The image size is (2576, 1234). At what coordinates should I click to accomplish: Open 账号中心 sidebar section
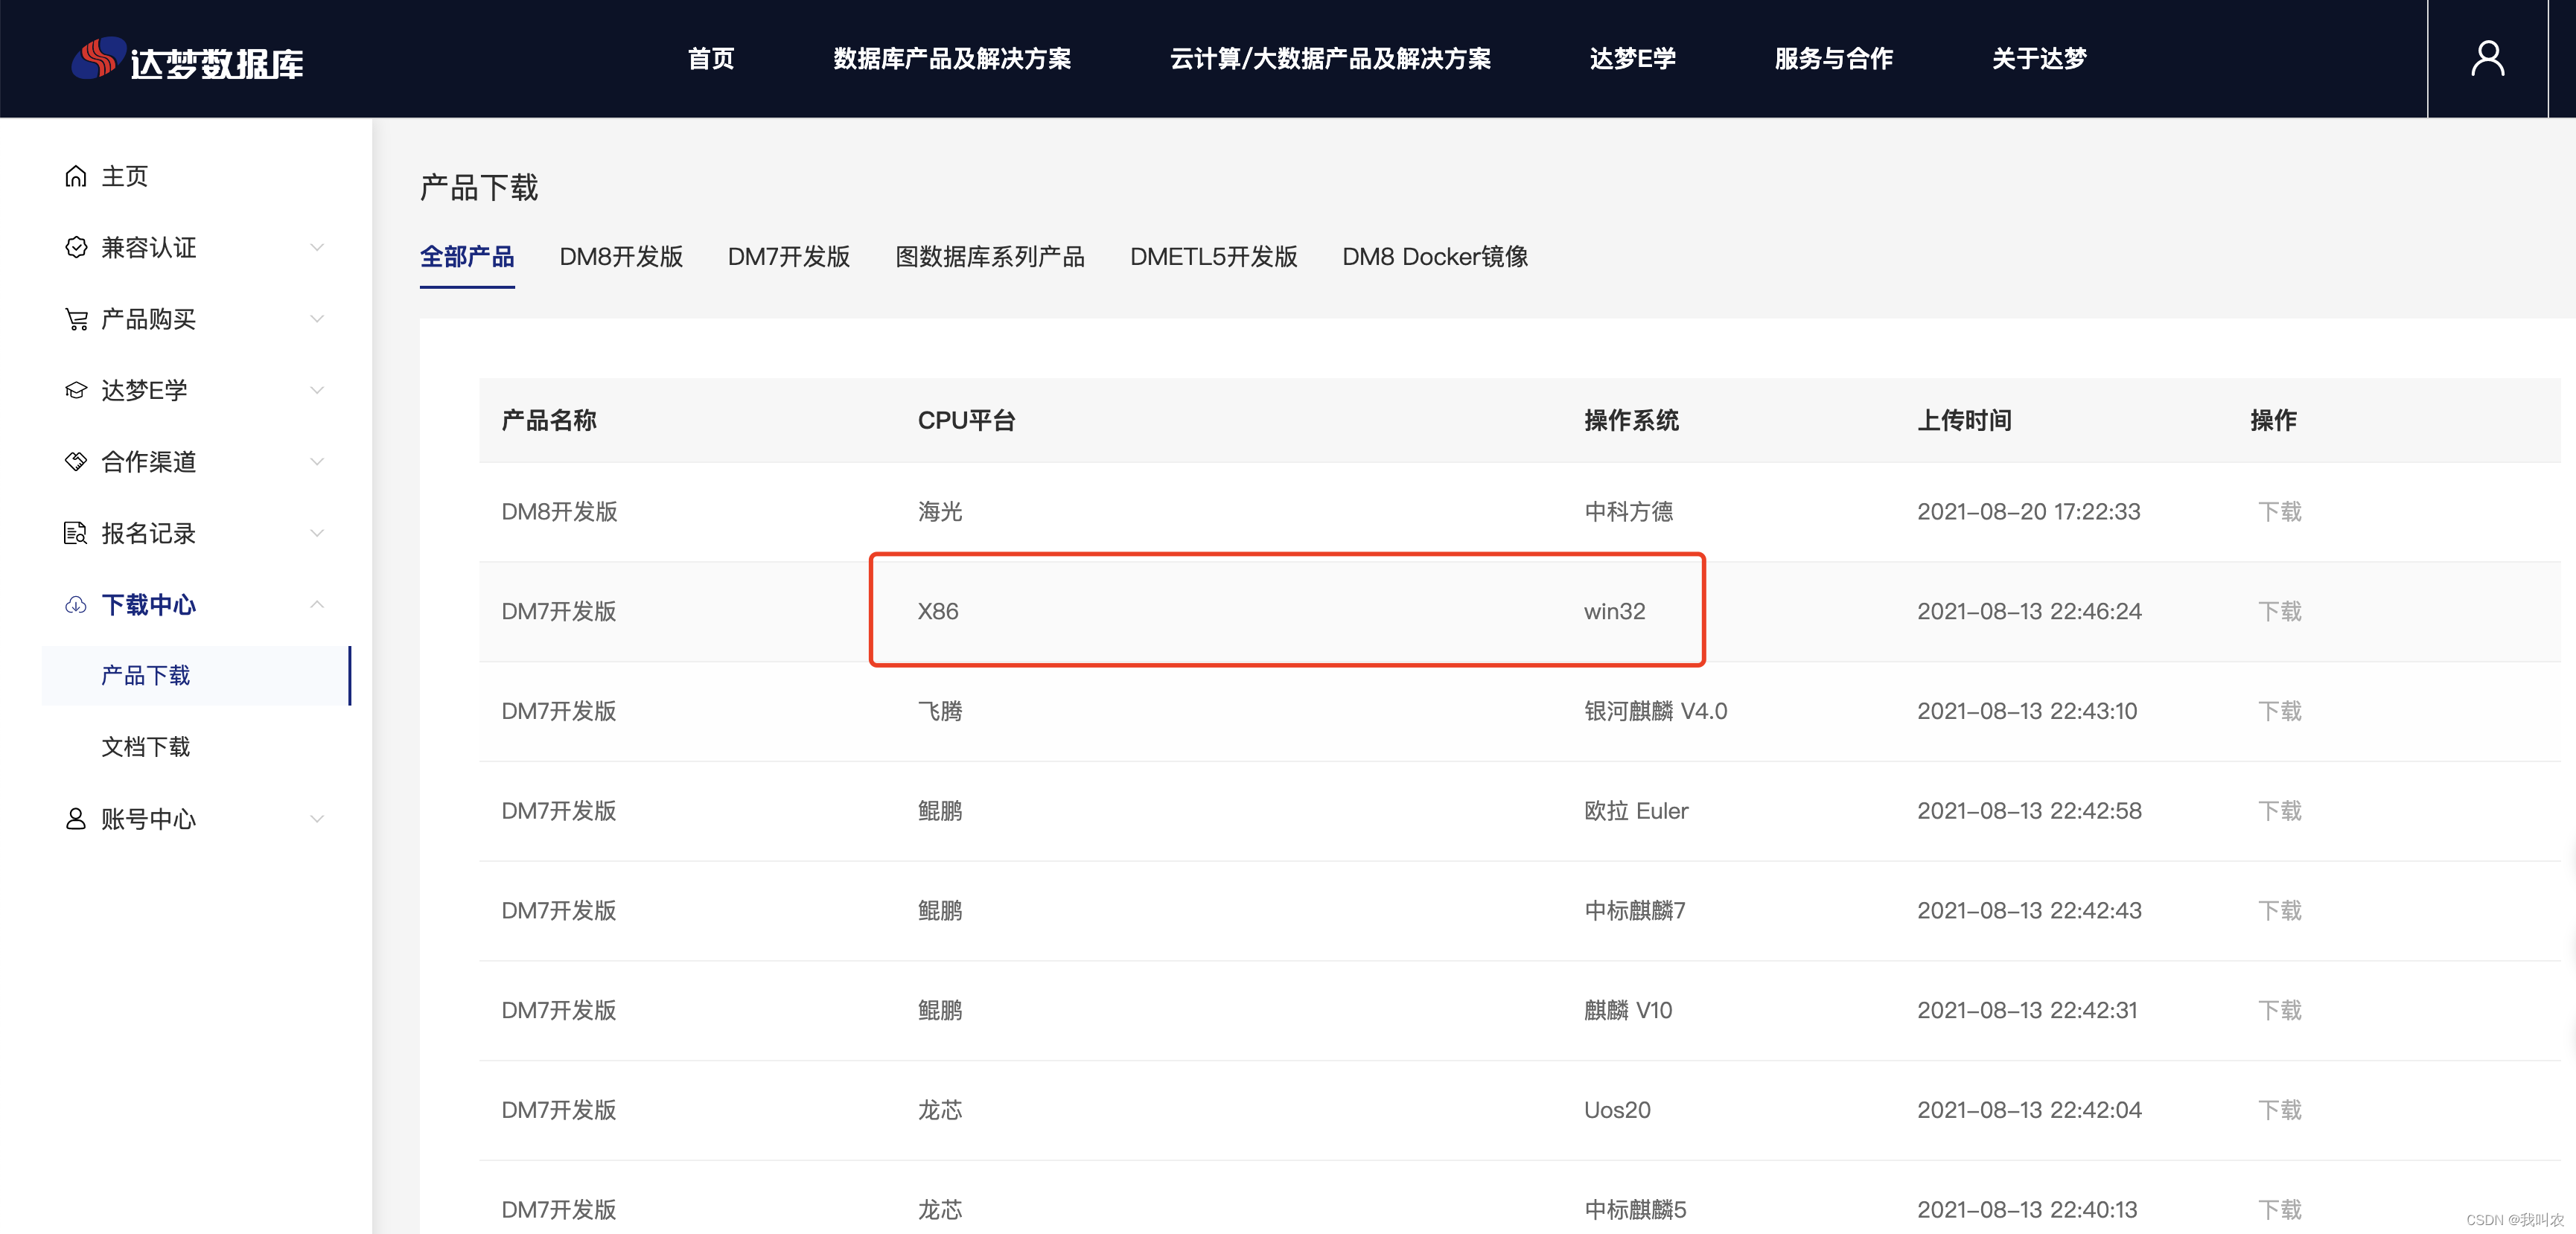(148, 819)
